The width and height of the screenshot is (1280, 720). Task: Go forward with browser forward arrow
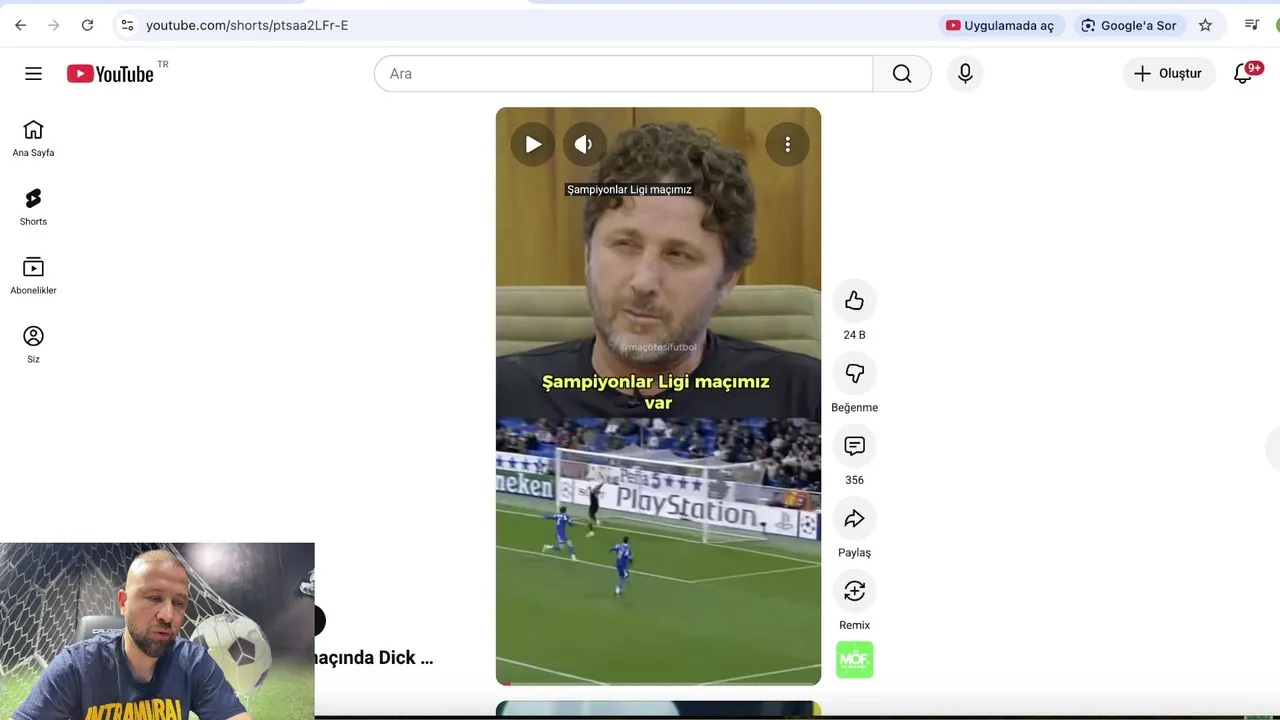(54, 25)
